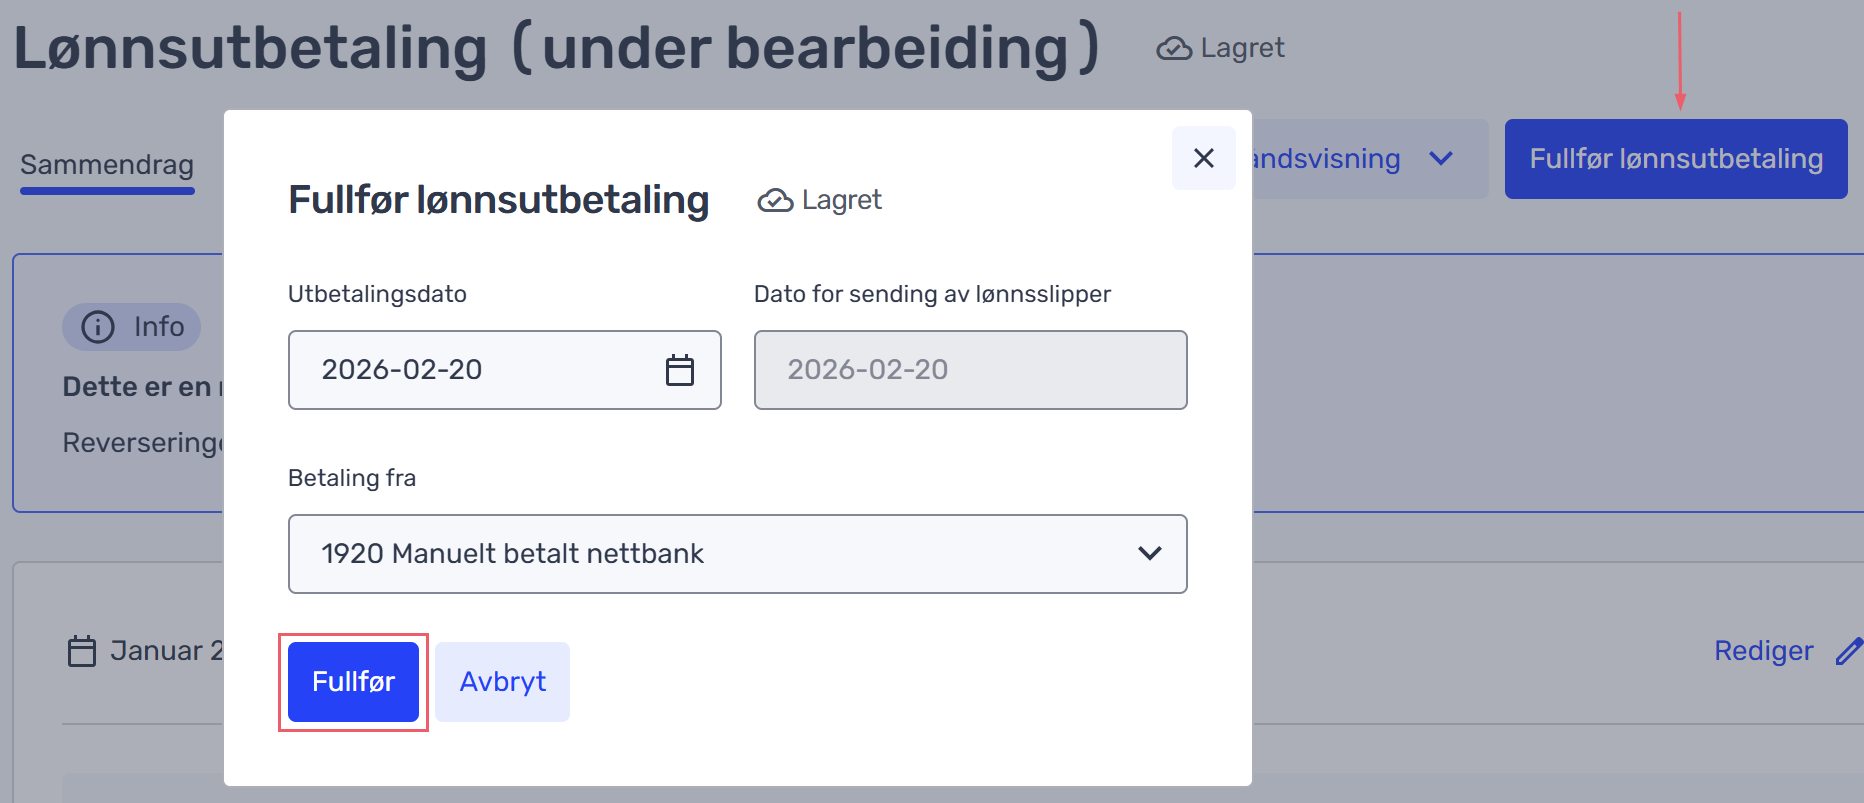Click the disabled lønnsslipper send date field
Screen dimensions: 1864x803
[x=970, y=370]
